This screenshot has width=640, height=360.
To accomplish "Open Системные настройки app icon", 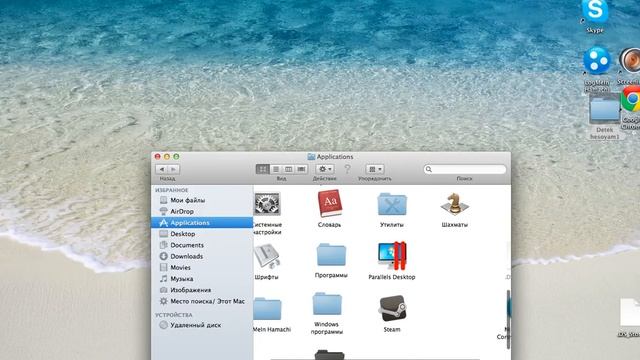I will click(x=267, y=204).
